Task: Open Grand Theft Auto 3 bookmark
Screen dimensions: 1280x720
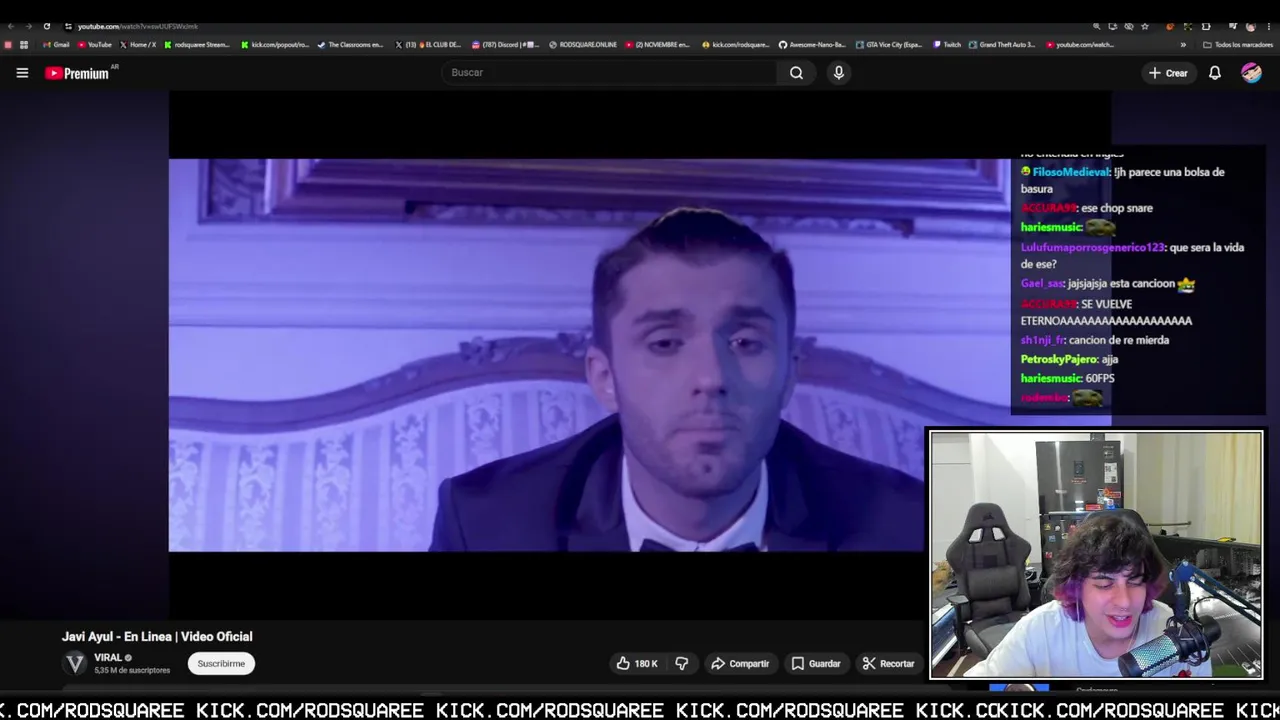Action: click(x=1002, y=45)
